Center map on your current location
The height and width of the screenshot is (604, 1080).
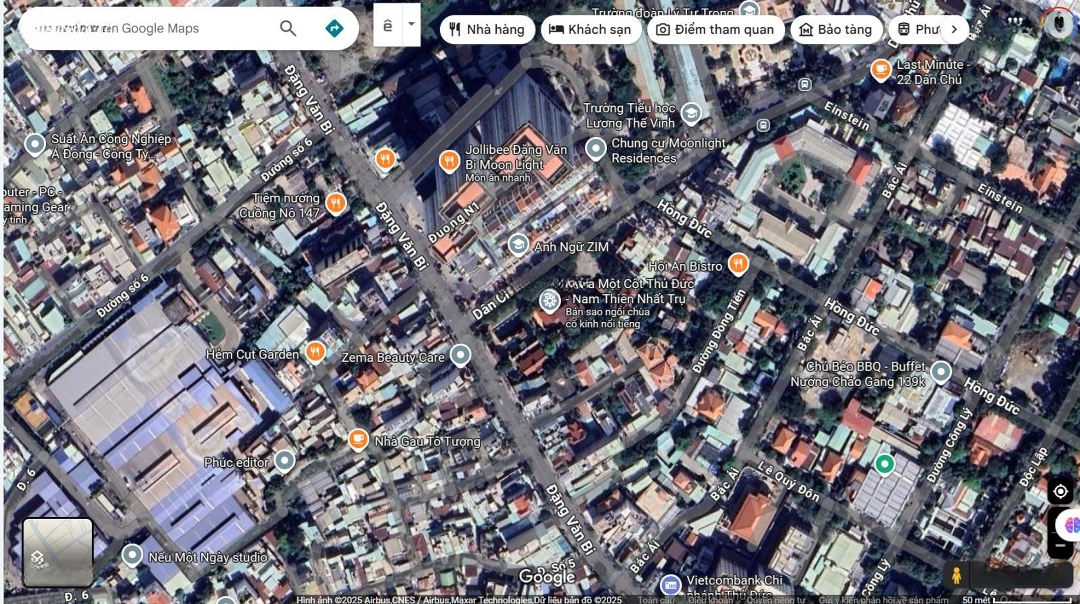point(1060,491)
